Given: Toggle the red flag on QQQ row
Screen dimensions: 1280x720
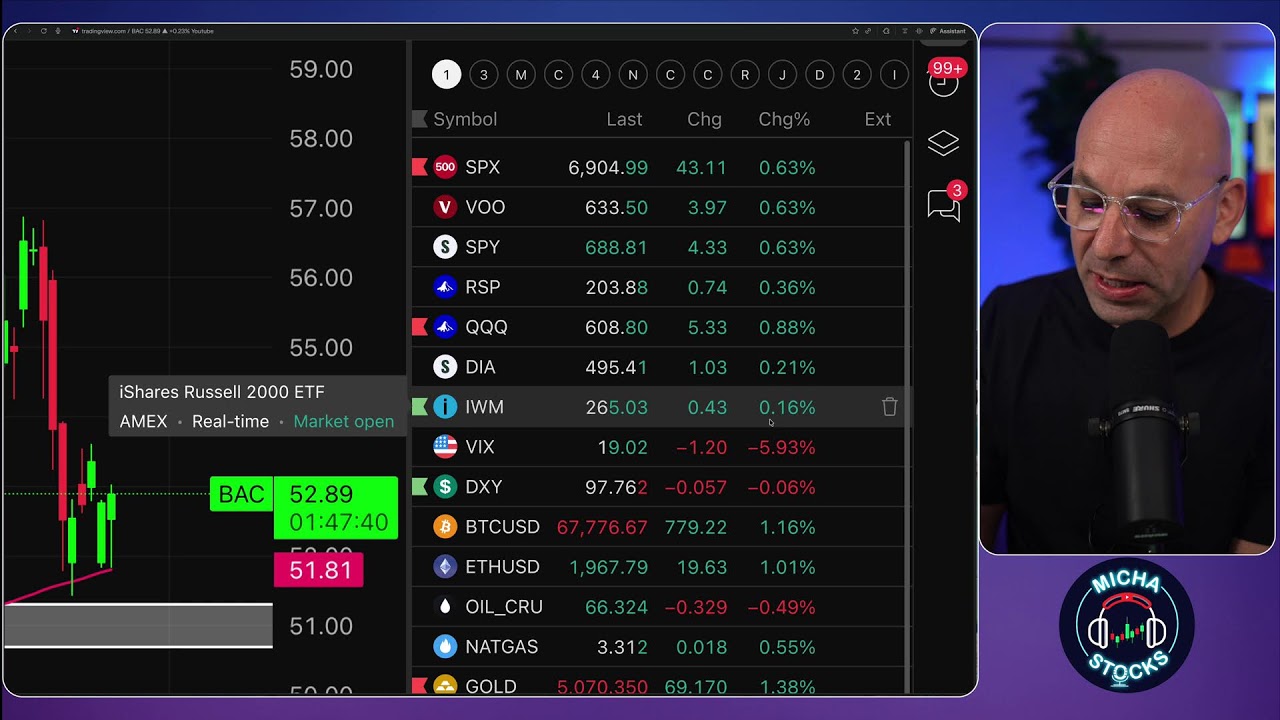Looking at the screenshot, I should 420,327.
